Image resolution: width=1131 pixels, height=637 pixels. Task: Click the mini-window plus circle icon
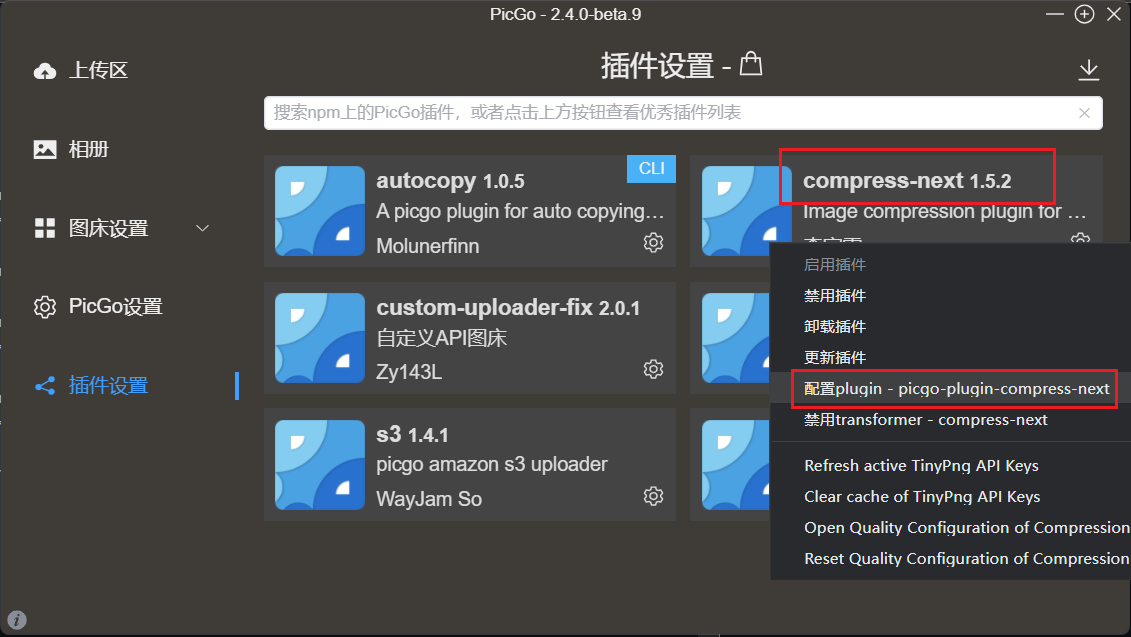point(1084,14)
